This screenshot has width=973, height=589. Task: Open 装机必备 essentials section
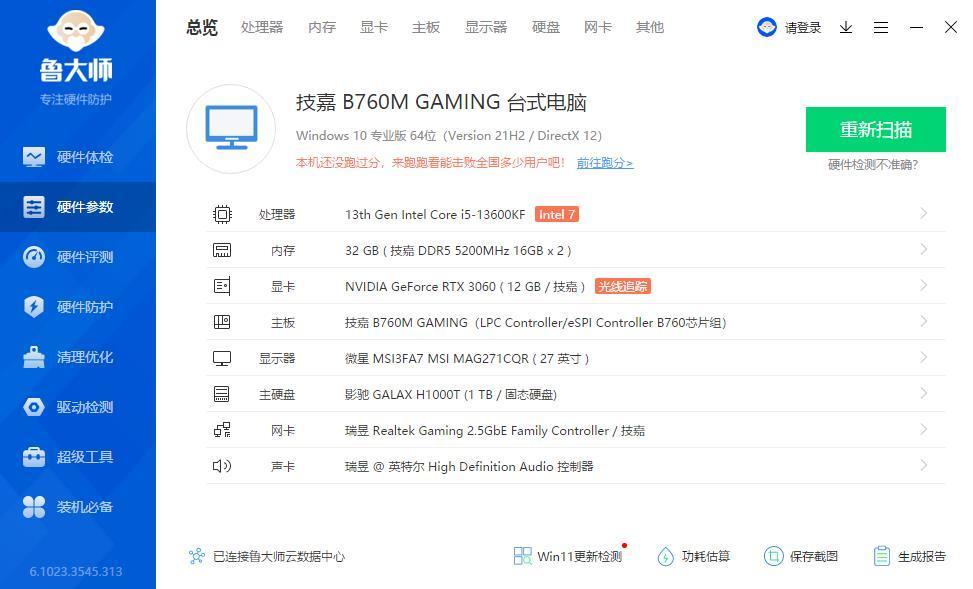click(x=78, y=507)
